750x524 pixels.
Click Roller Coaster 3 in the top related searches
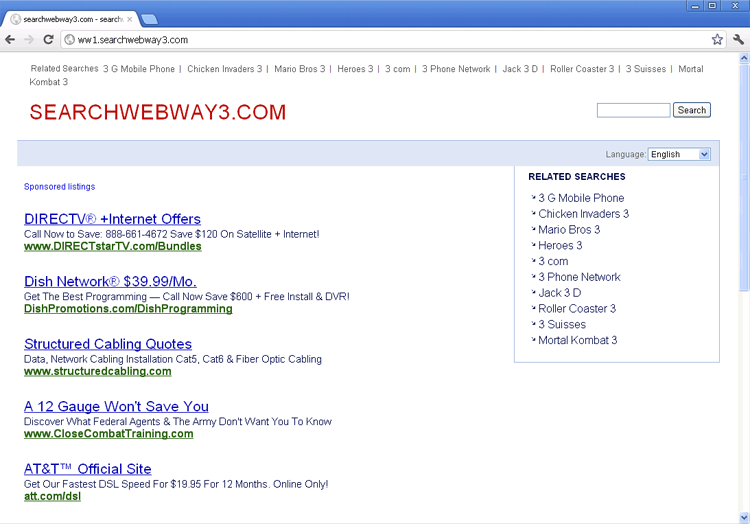[582, 69]
